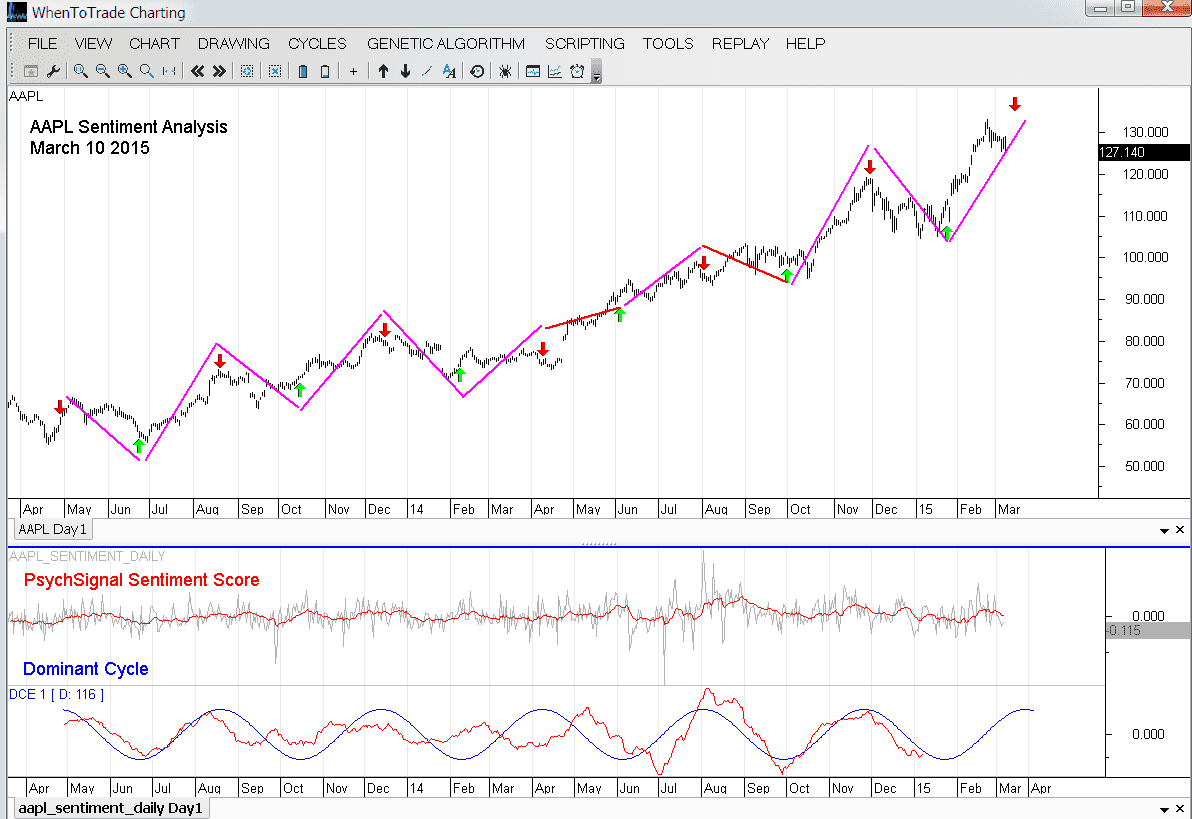Screen dimensions: 1192x819
Task: Select the down arrow signal toolbar icon
Action: 404,70
